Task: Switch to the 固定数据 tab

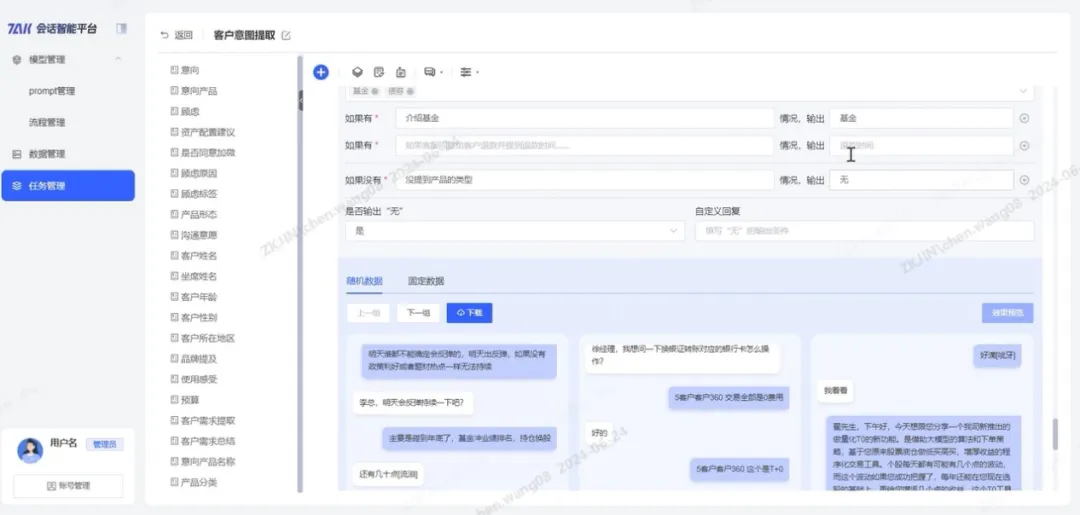Action: [426, 281]
